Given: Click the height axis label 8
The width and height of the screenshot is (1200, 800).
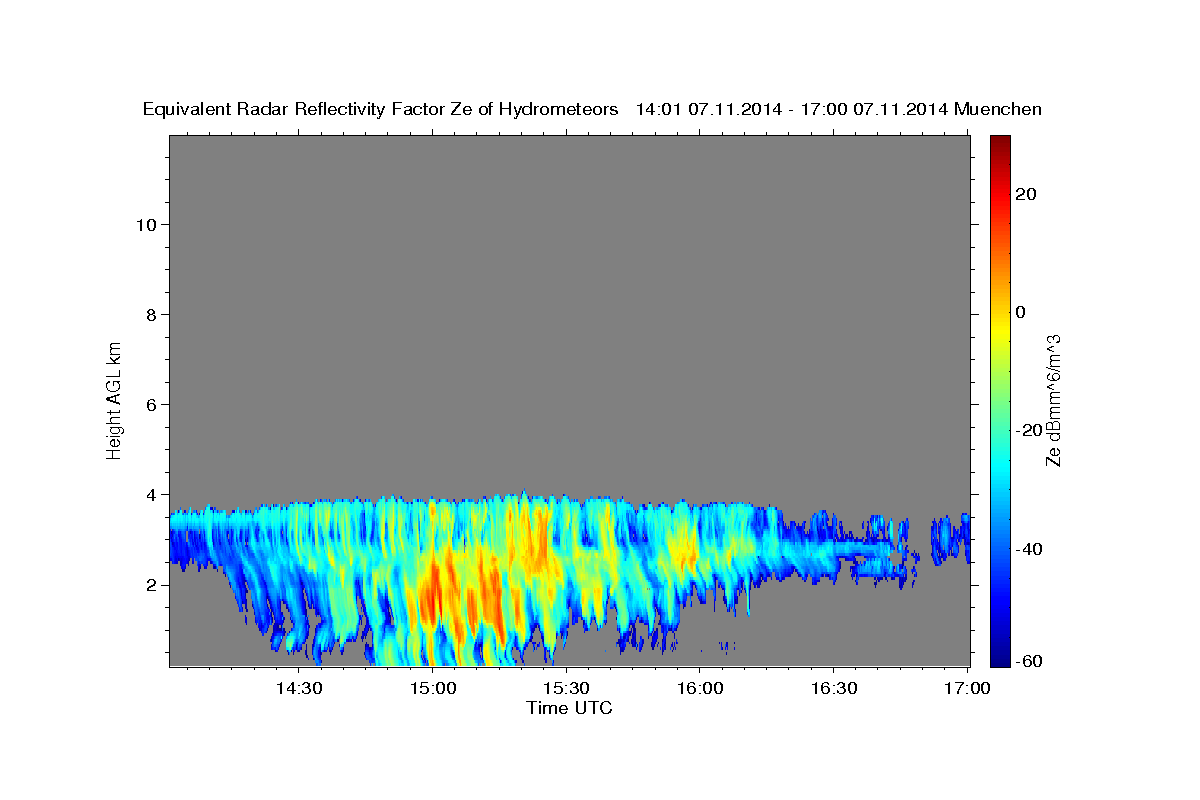Looking at the screenshot, I should pyautogui.click(x=151, y=315).
